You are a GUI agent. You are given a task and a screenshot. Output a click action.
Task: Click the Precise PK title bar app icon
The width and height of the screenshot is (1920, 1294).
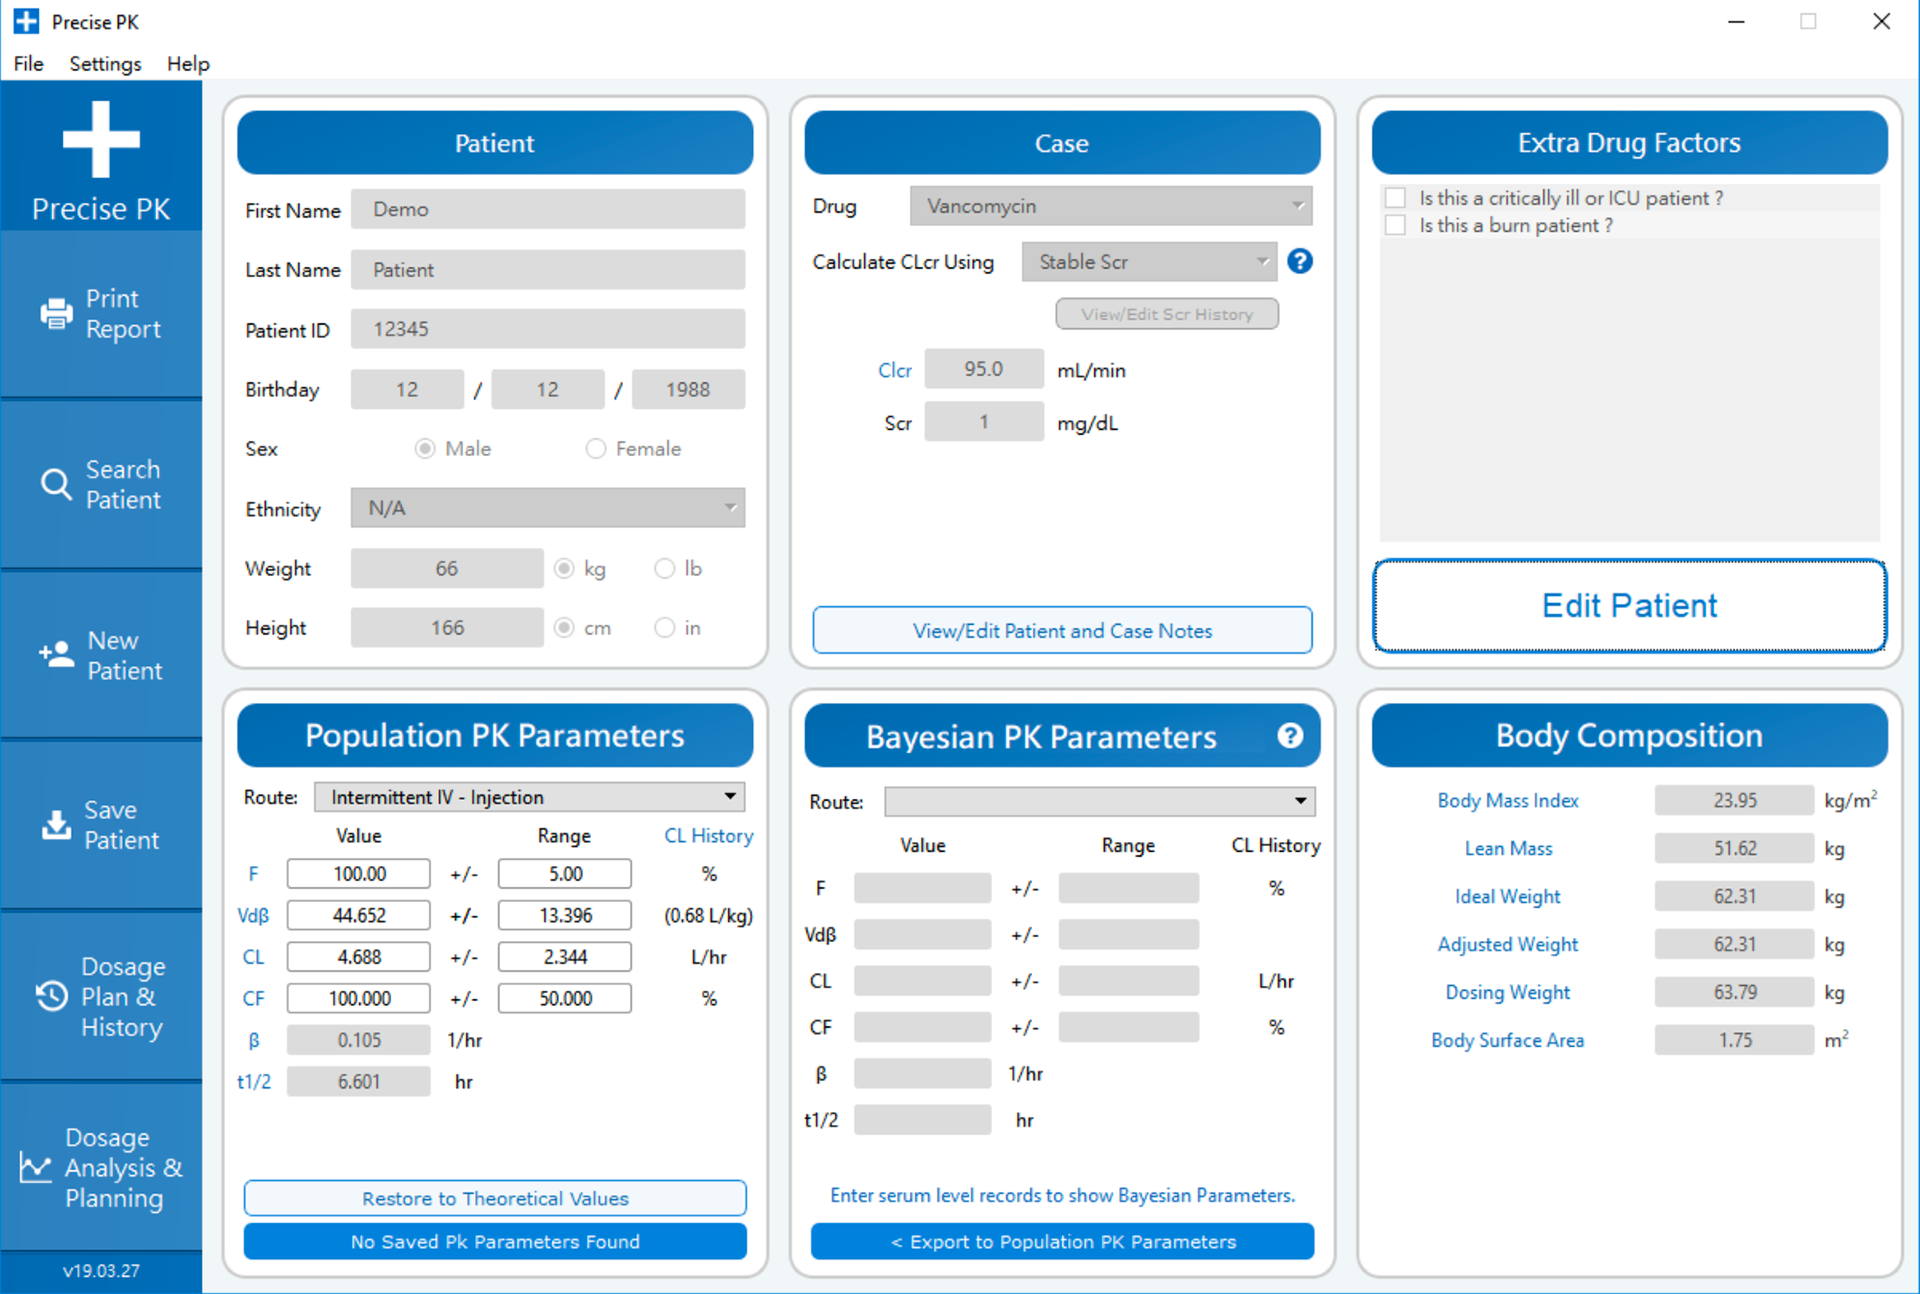tap(26, 21)
